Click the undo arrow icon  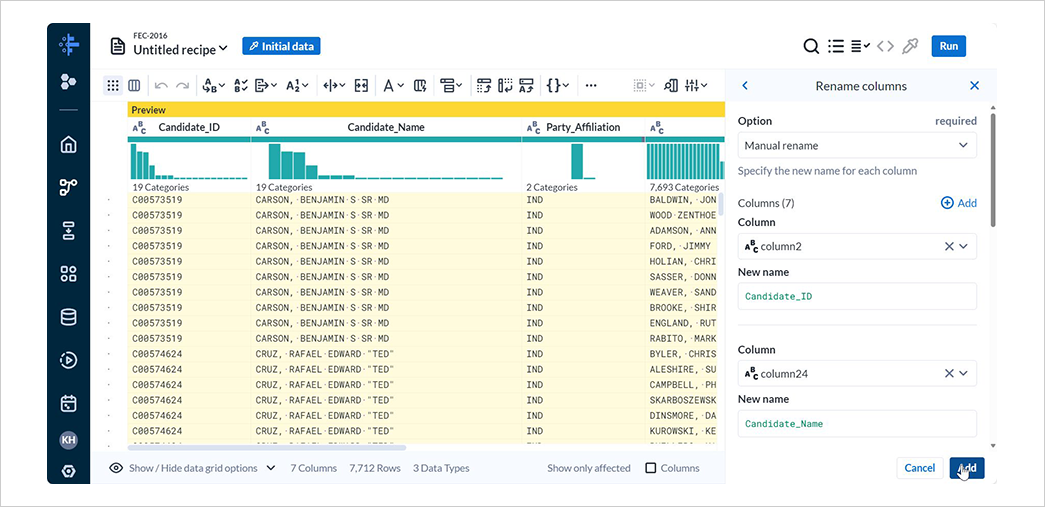(161, 85)
